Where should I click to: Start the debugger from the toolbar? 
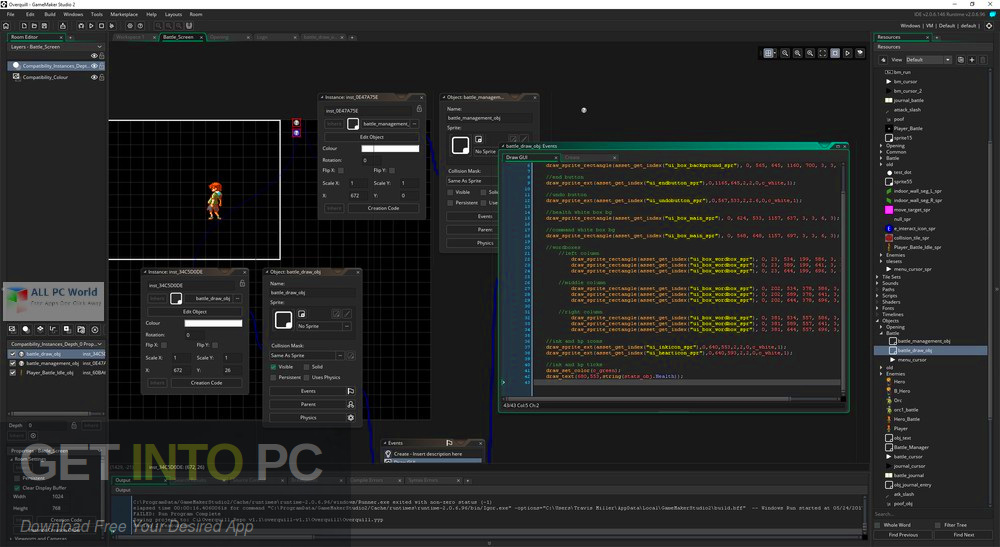(x=81, y=26)
